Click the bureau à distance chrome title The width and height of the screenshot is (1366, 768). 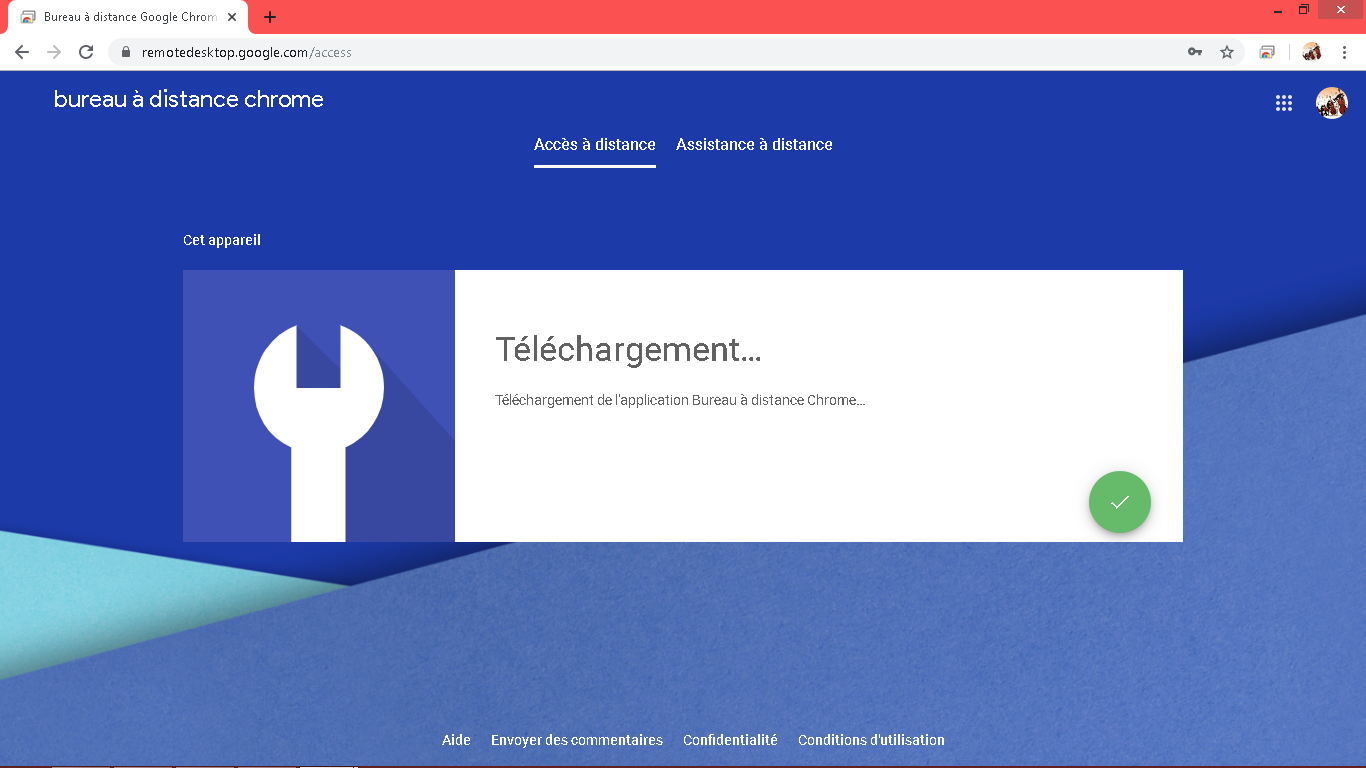189,100
